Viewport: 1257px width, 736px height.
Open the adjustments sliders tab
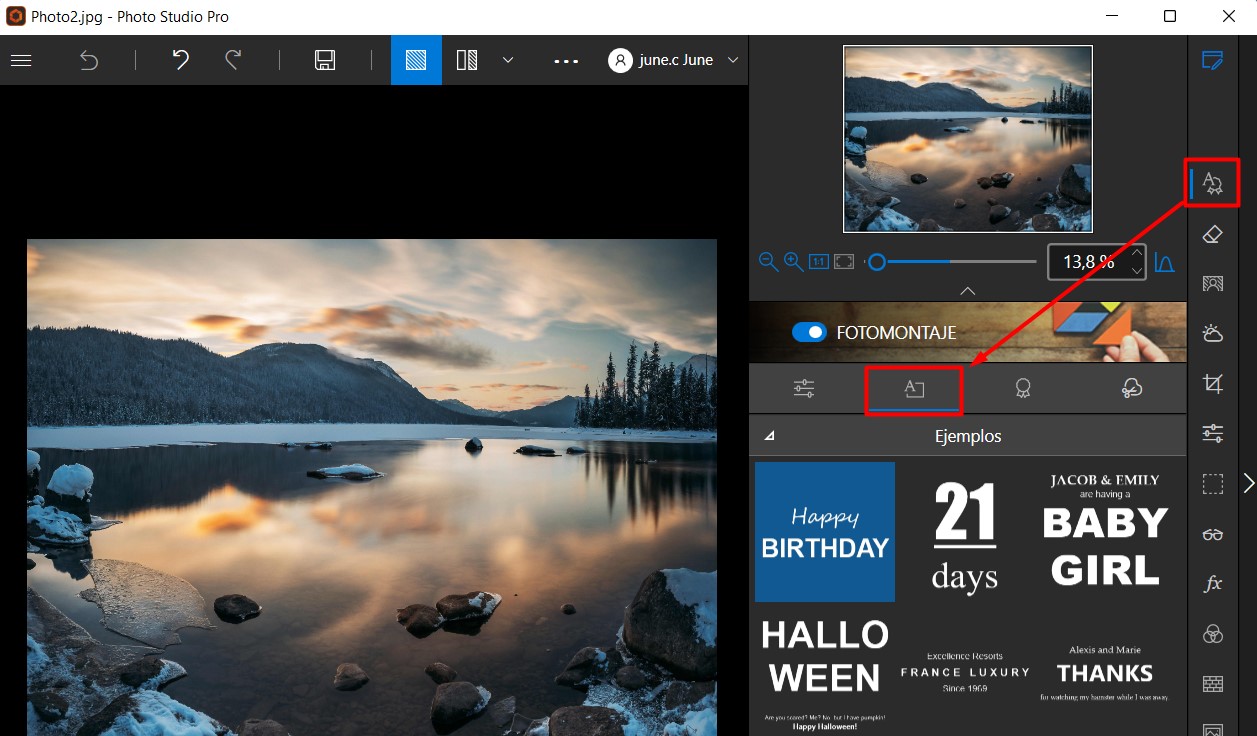(x=804, y=389)
